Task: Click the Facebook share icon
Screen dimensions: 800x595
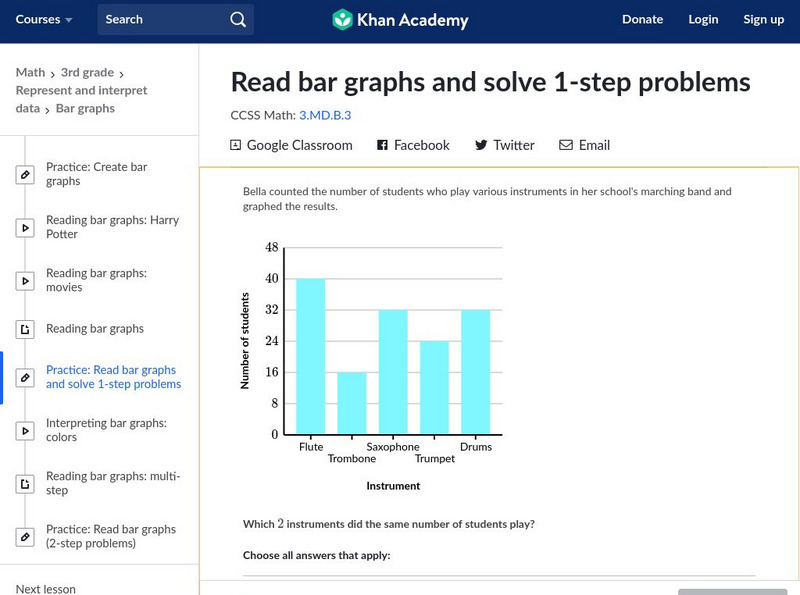Action: [382, 145]
